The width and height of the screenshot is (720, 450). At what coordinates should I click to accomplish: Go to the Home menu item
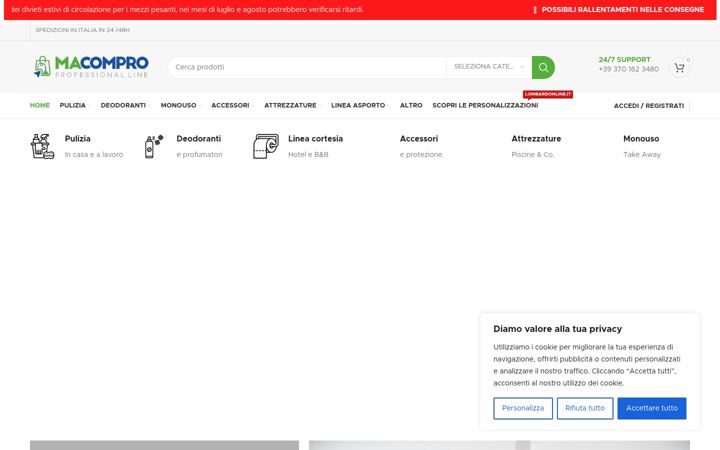point(40,105)
